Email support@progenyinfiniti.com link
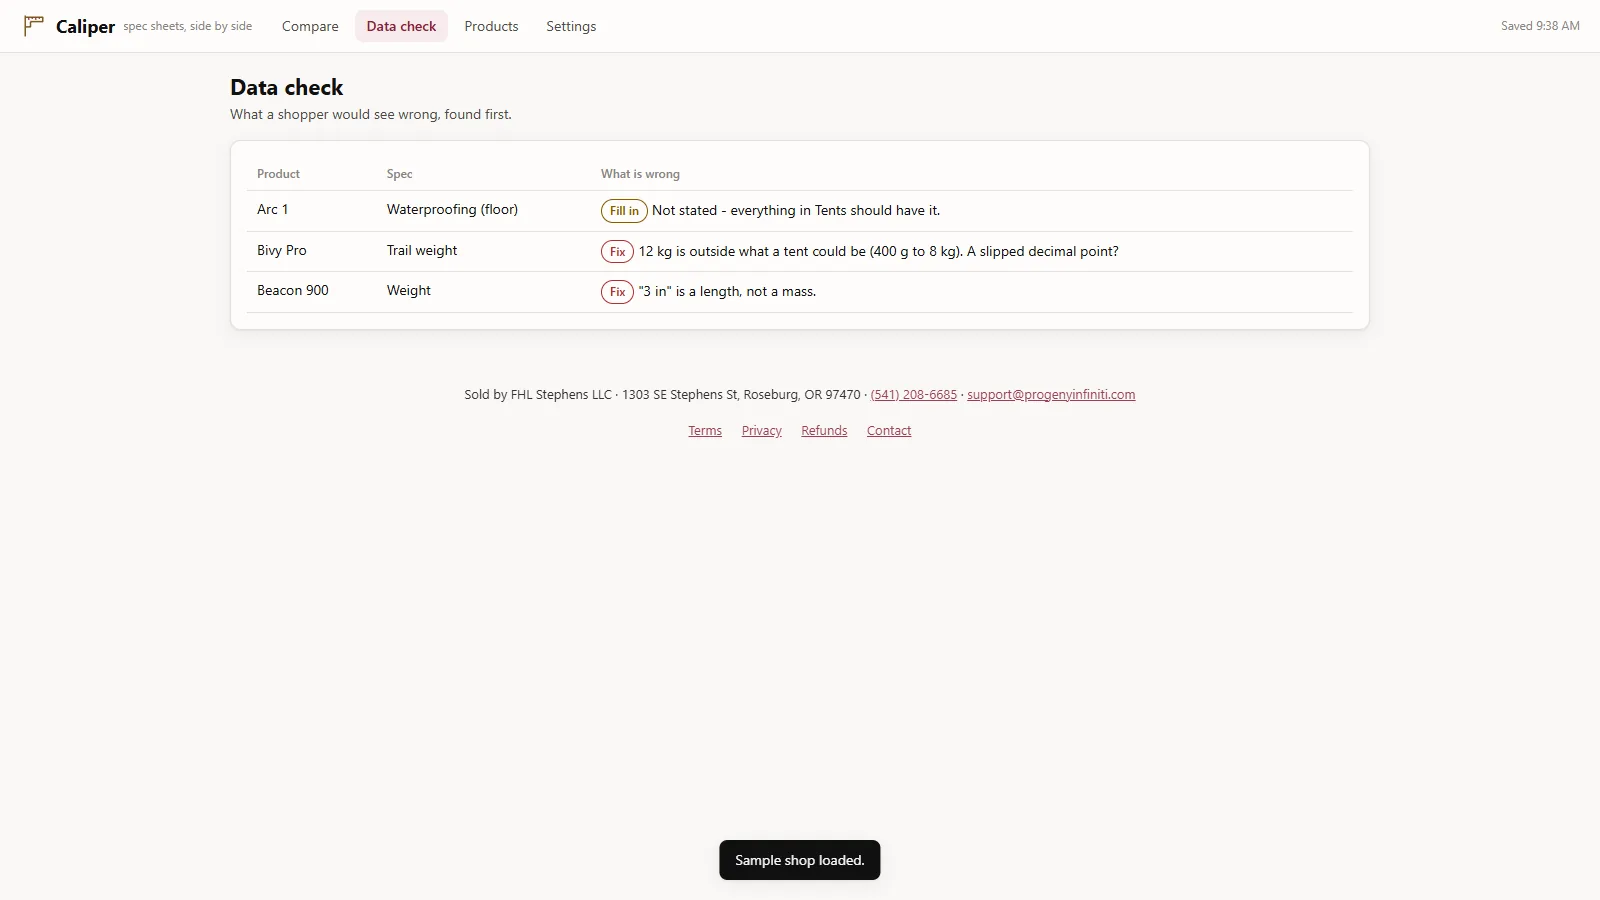 [1051, 395]
